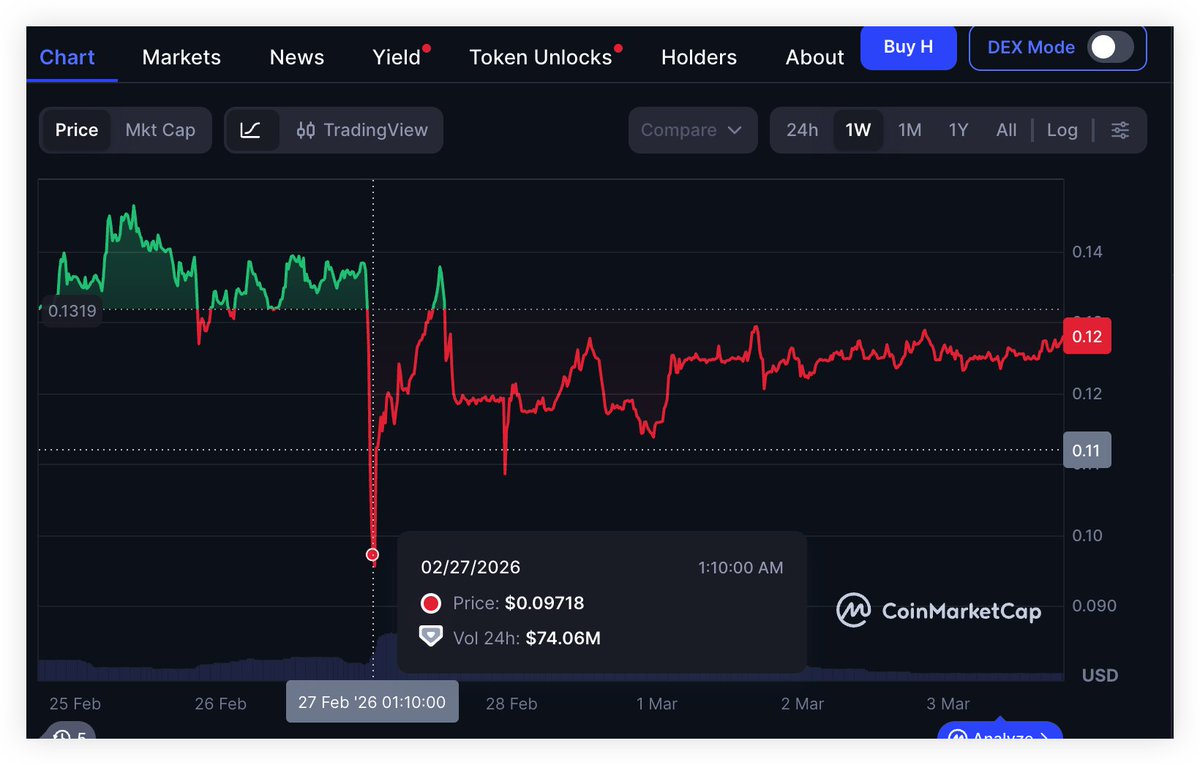1200x765 pixels.
Task: Switch to TradingView chart mode
Action: [x=362, y=130]
